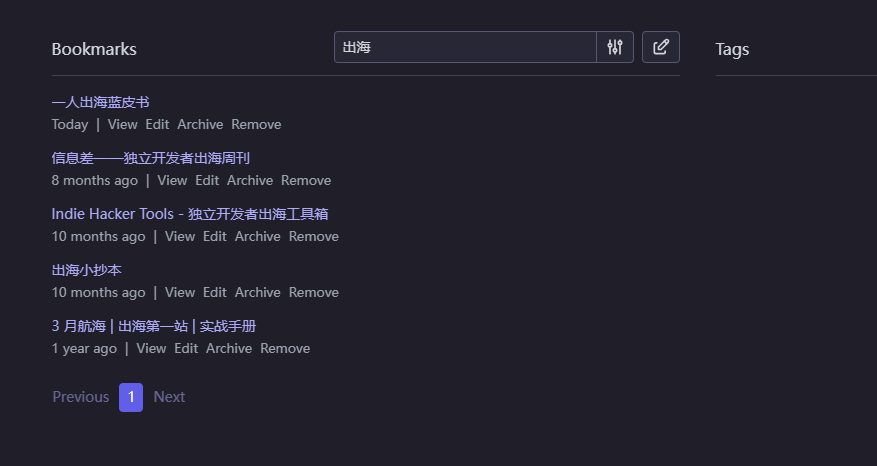Click the 1 year ago date
This screenshot has width=877, height=466.
click(x=84, y=348)
